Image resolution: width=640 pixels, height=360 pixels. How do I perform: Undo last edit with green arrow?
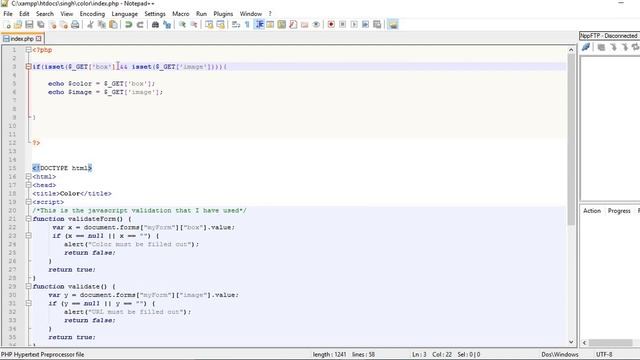pyautogui.click(x=129, y=24)
